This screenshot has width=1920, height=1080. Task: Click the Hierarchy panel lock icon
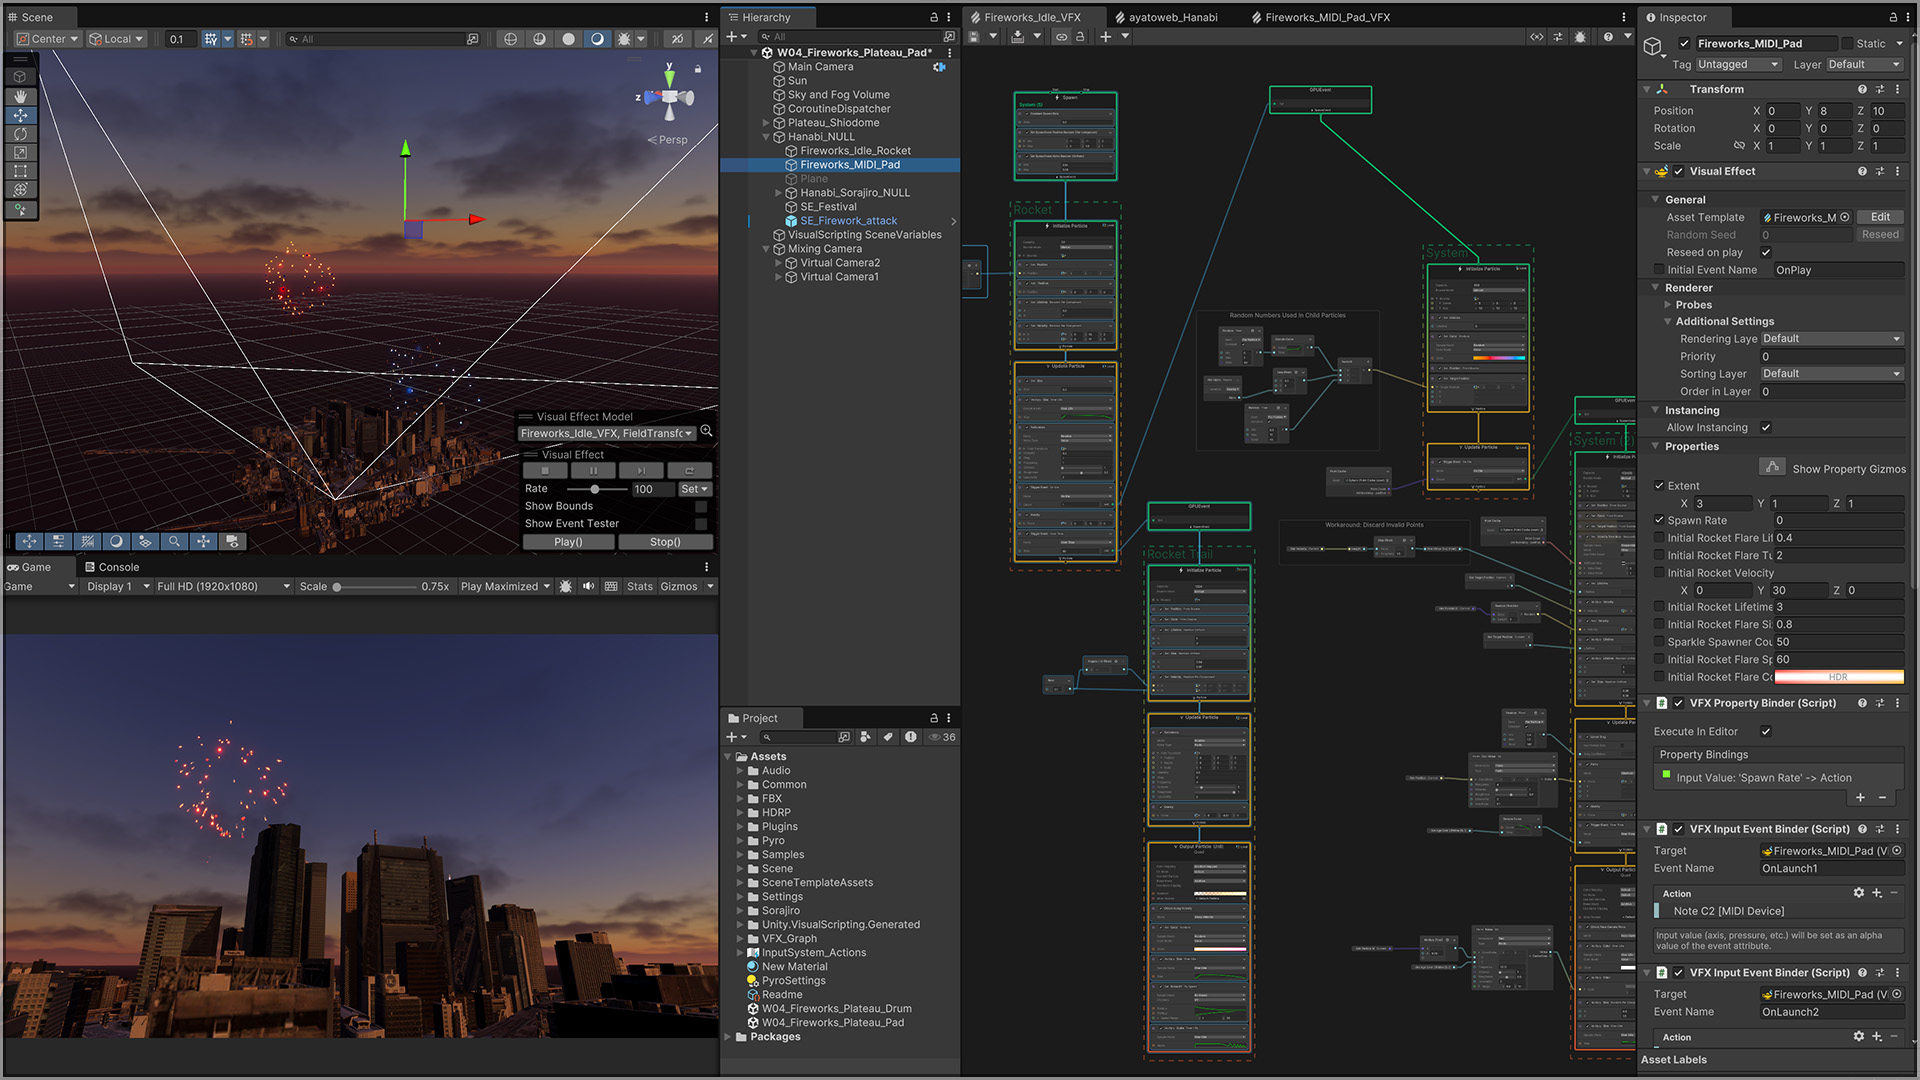pos(934,17)
